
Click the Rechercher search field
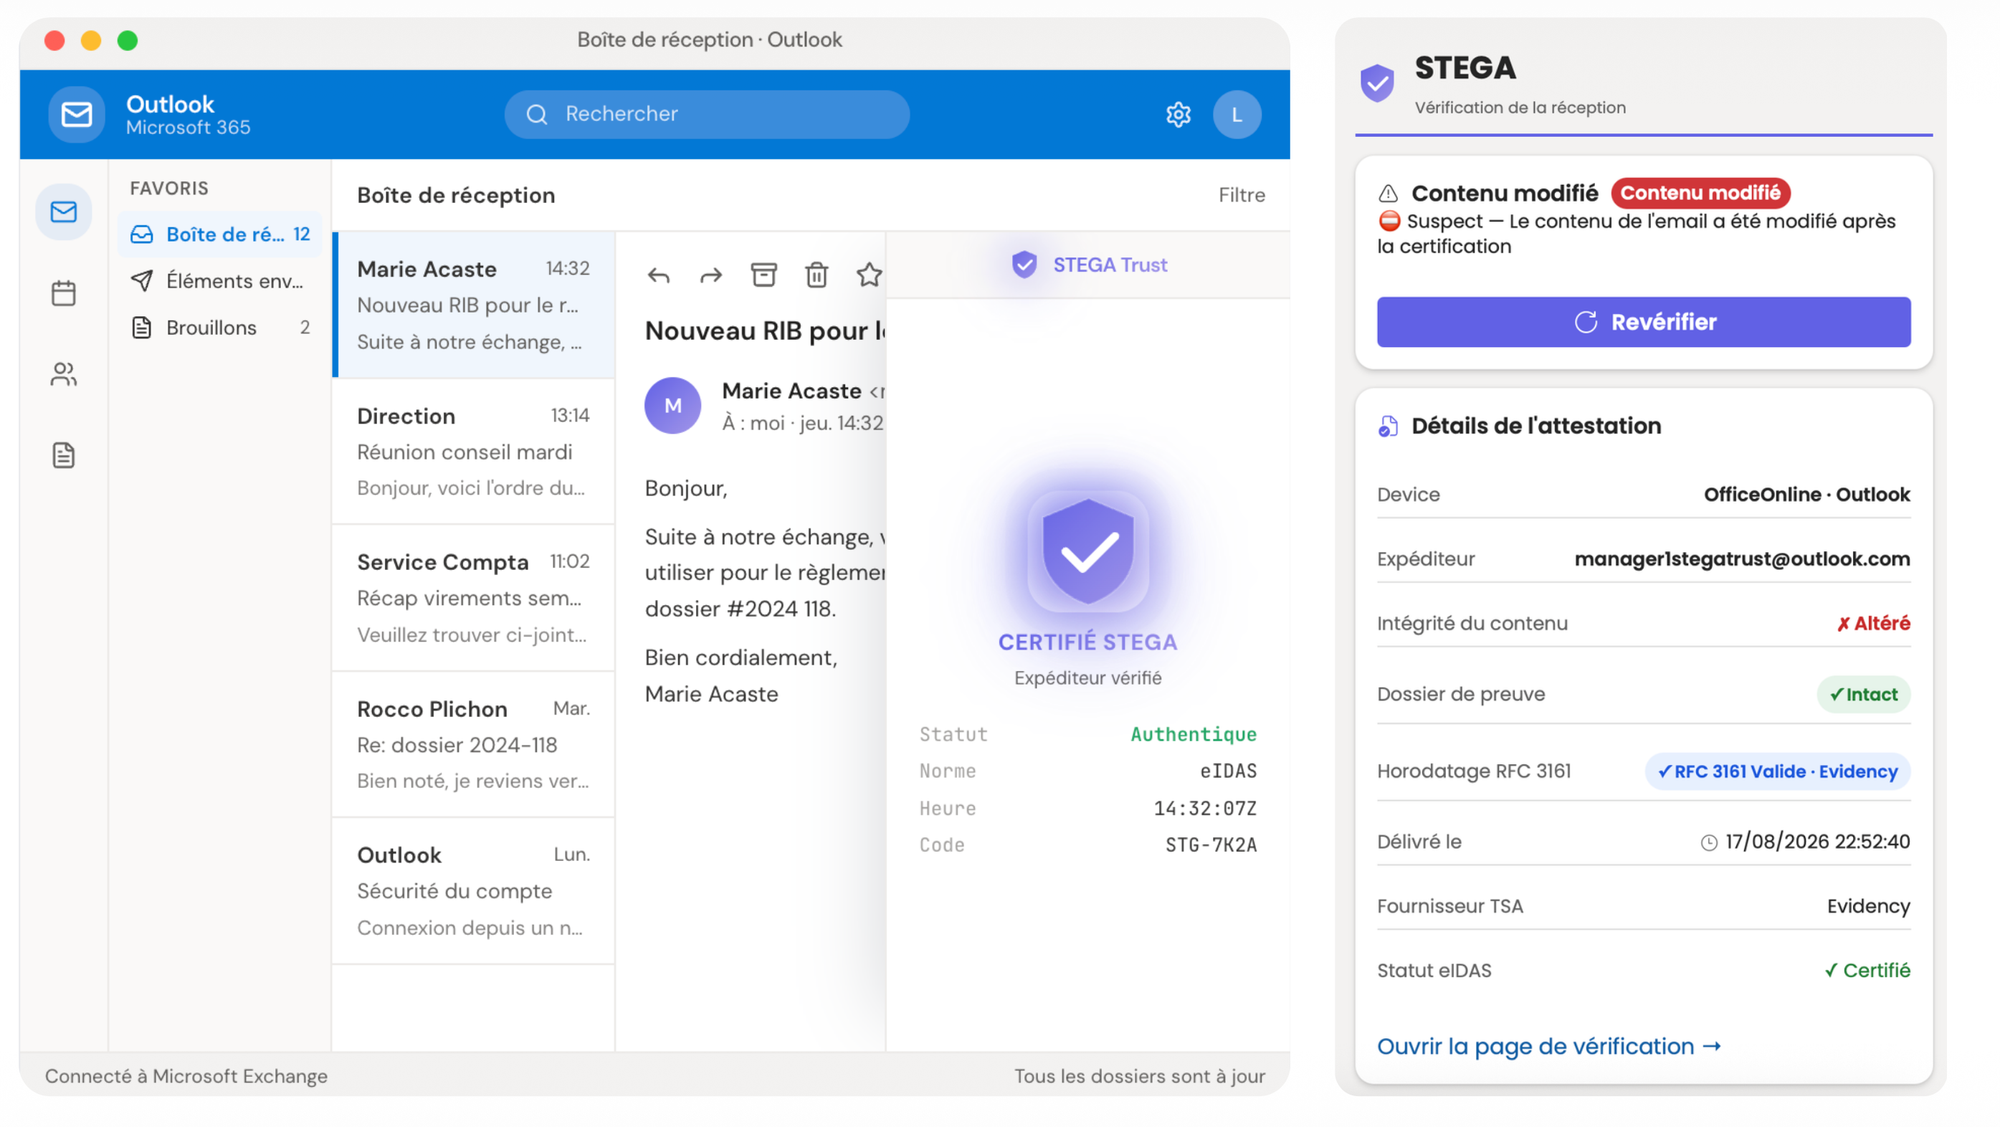click(707, 114)
